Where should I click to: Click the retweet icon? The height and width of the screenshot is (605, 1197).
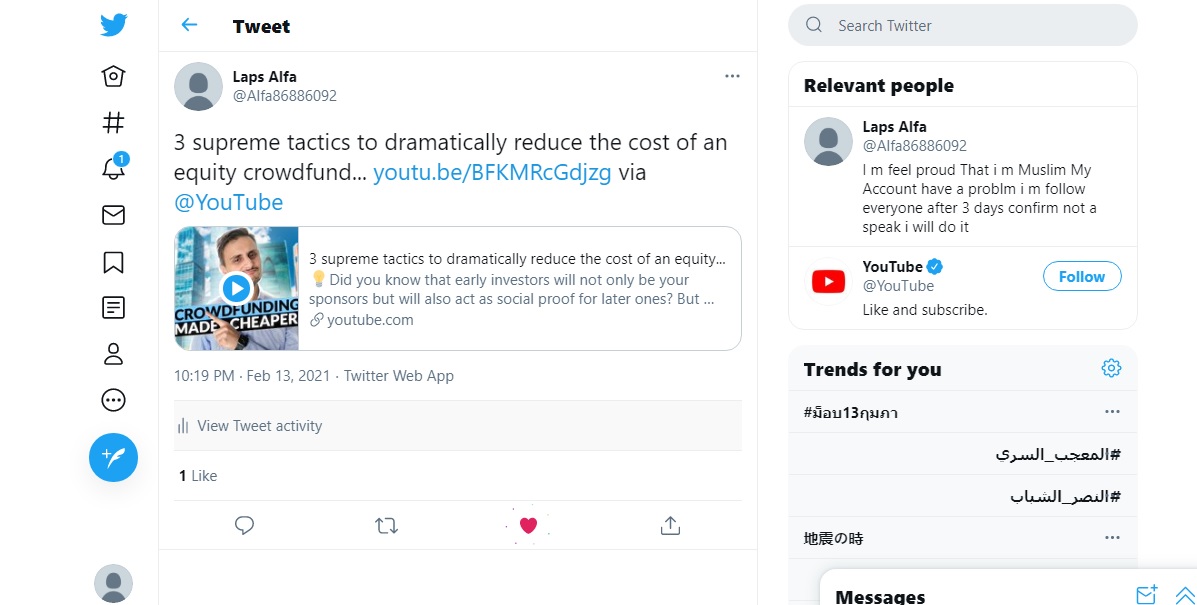click(386, 525)
